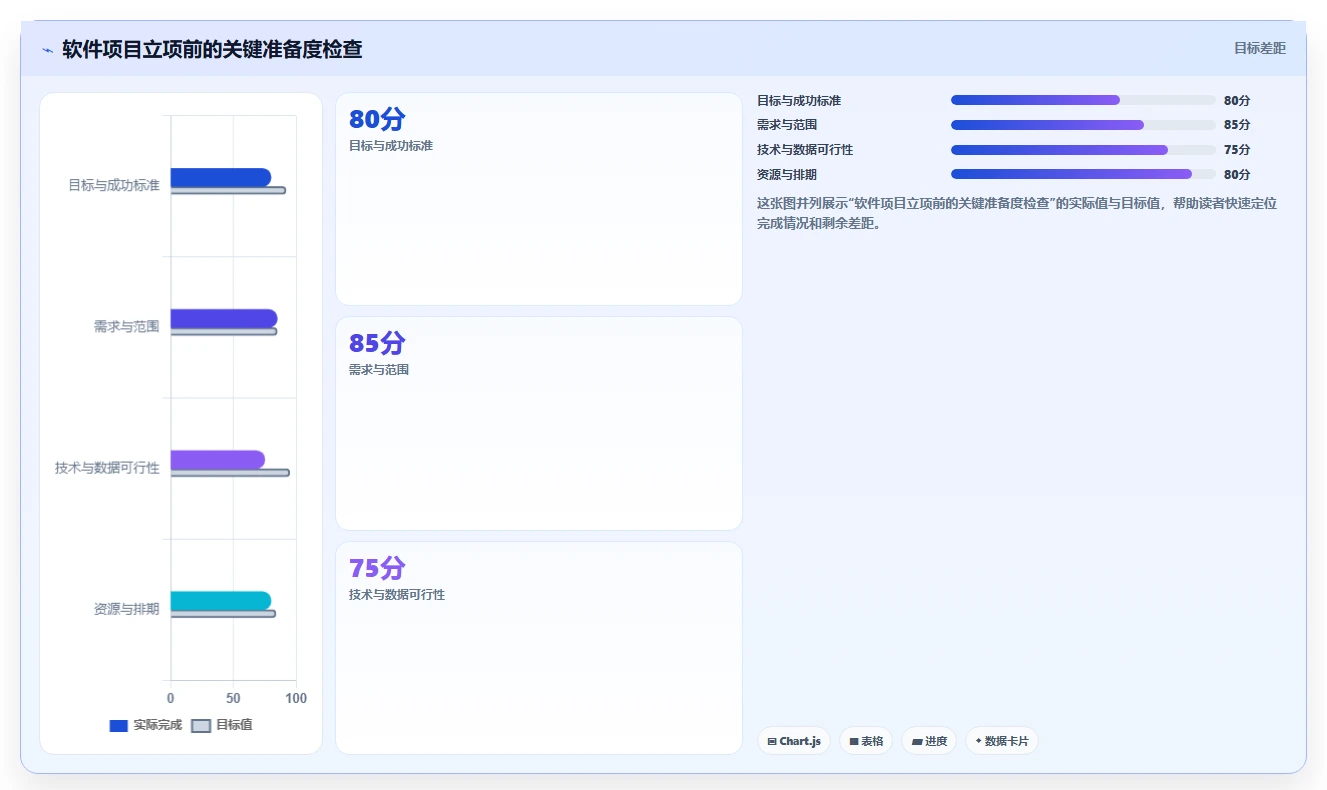
Task: Click the lightning icon beside the title
Action: (x=47, y=50)
